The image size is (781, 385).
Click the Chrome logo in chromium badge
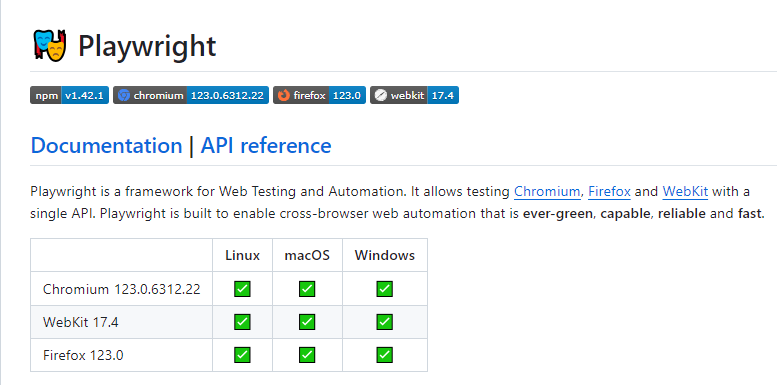coord(124,95)
